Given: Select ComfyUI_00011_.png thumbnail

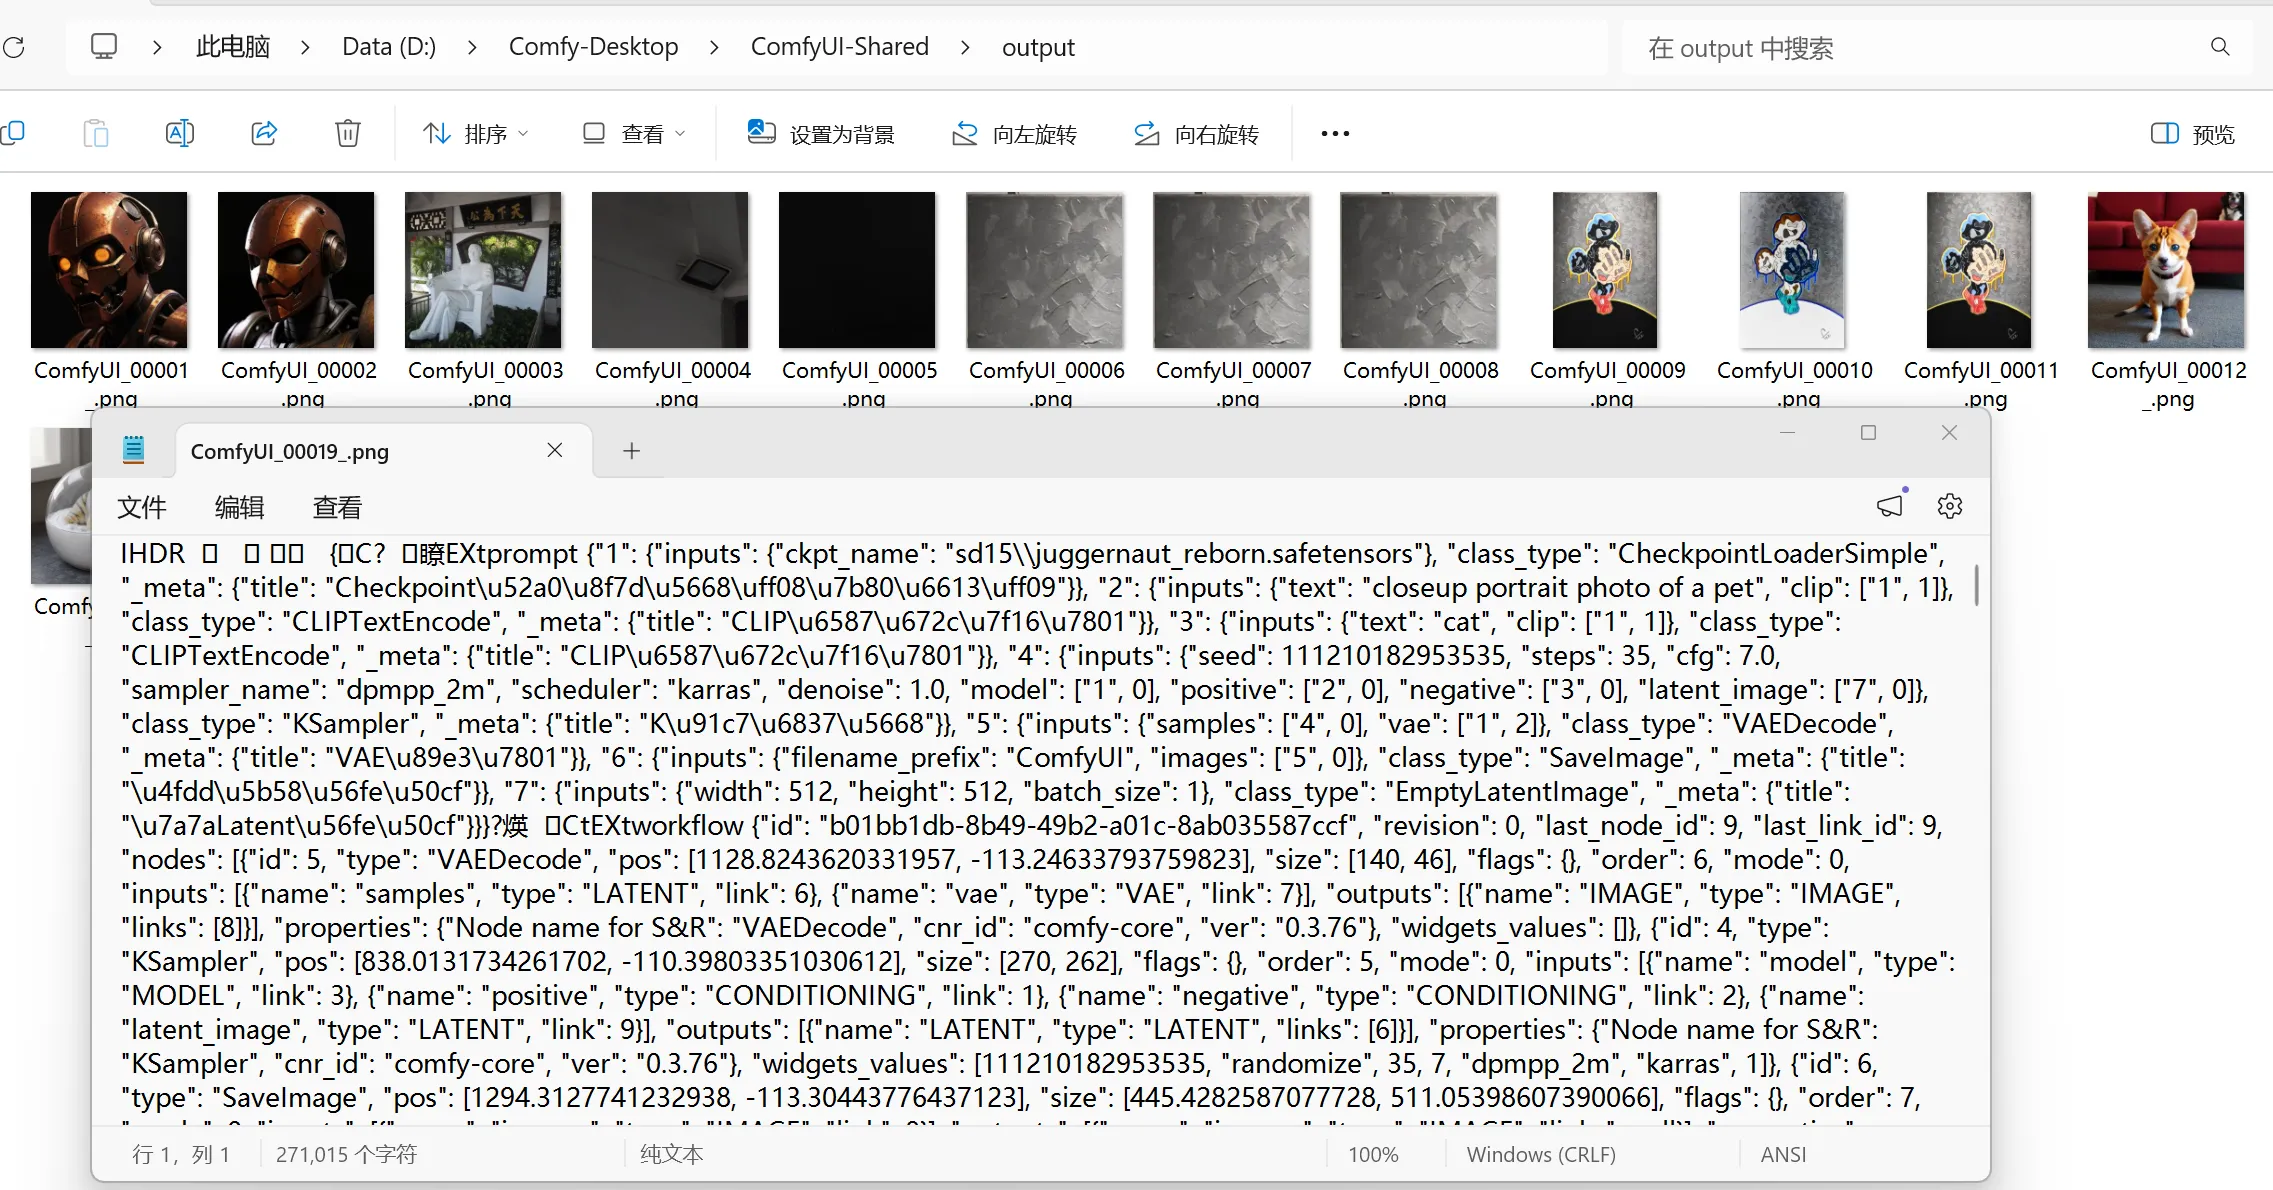Looking at the screenshot, I should (1979, 270).
